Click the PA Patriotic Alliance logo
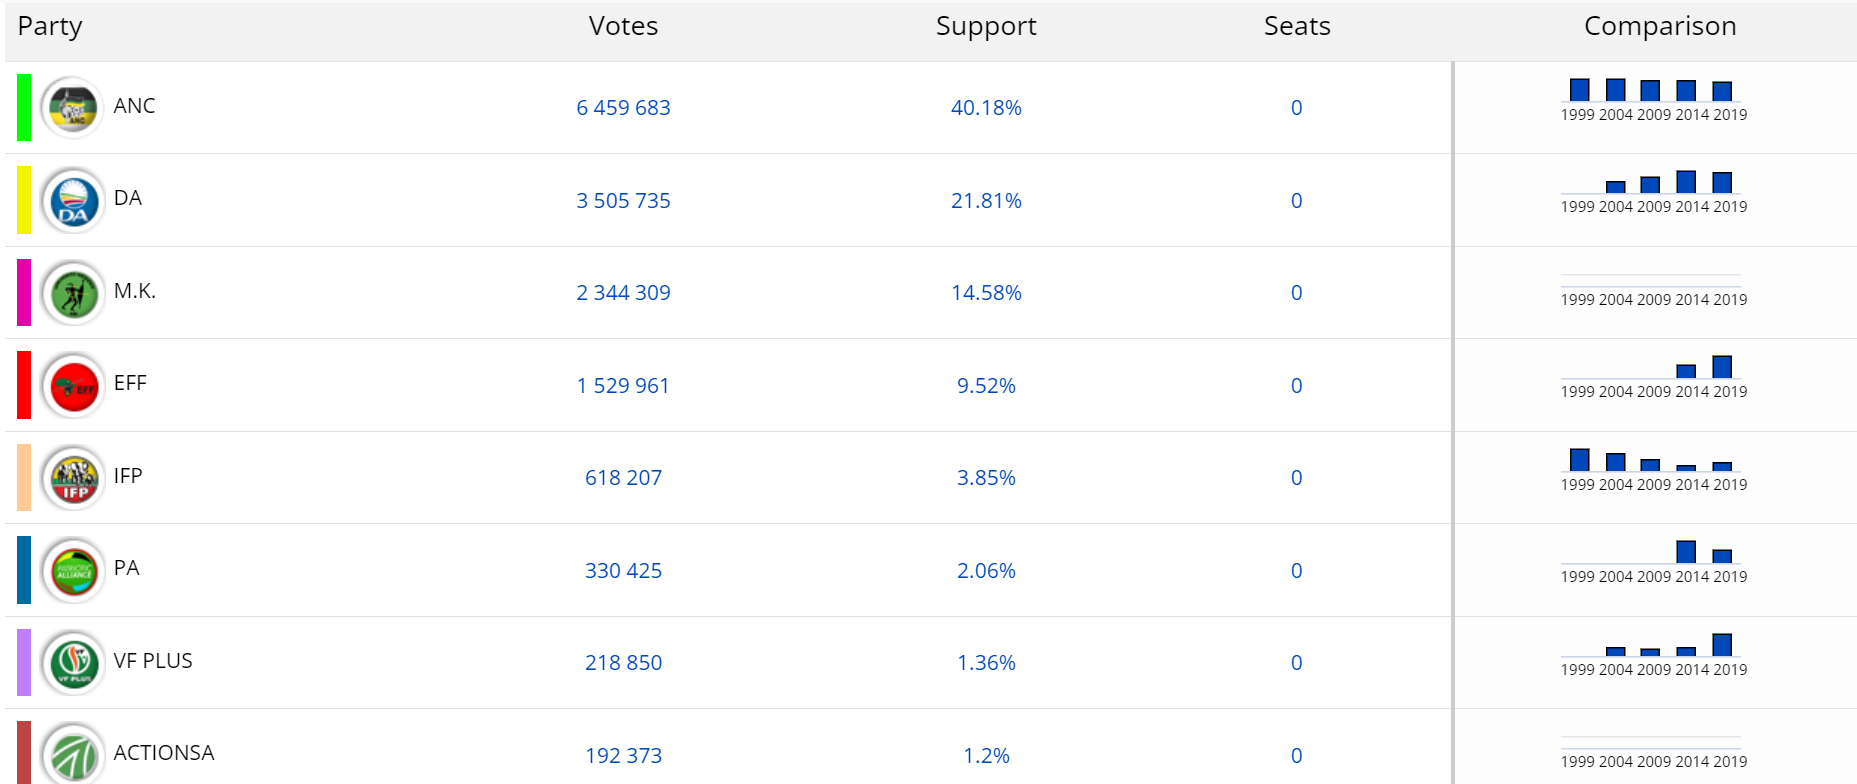Image resolution: width=1857 pixels, height=784 pixels. (x=73, y=570)
